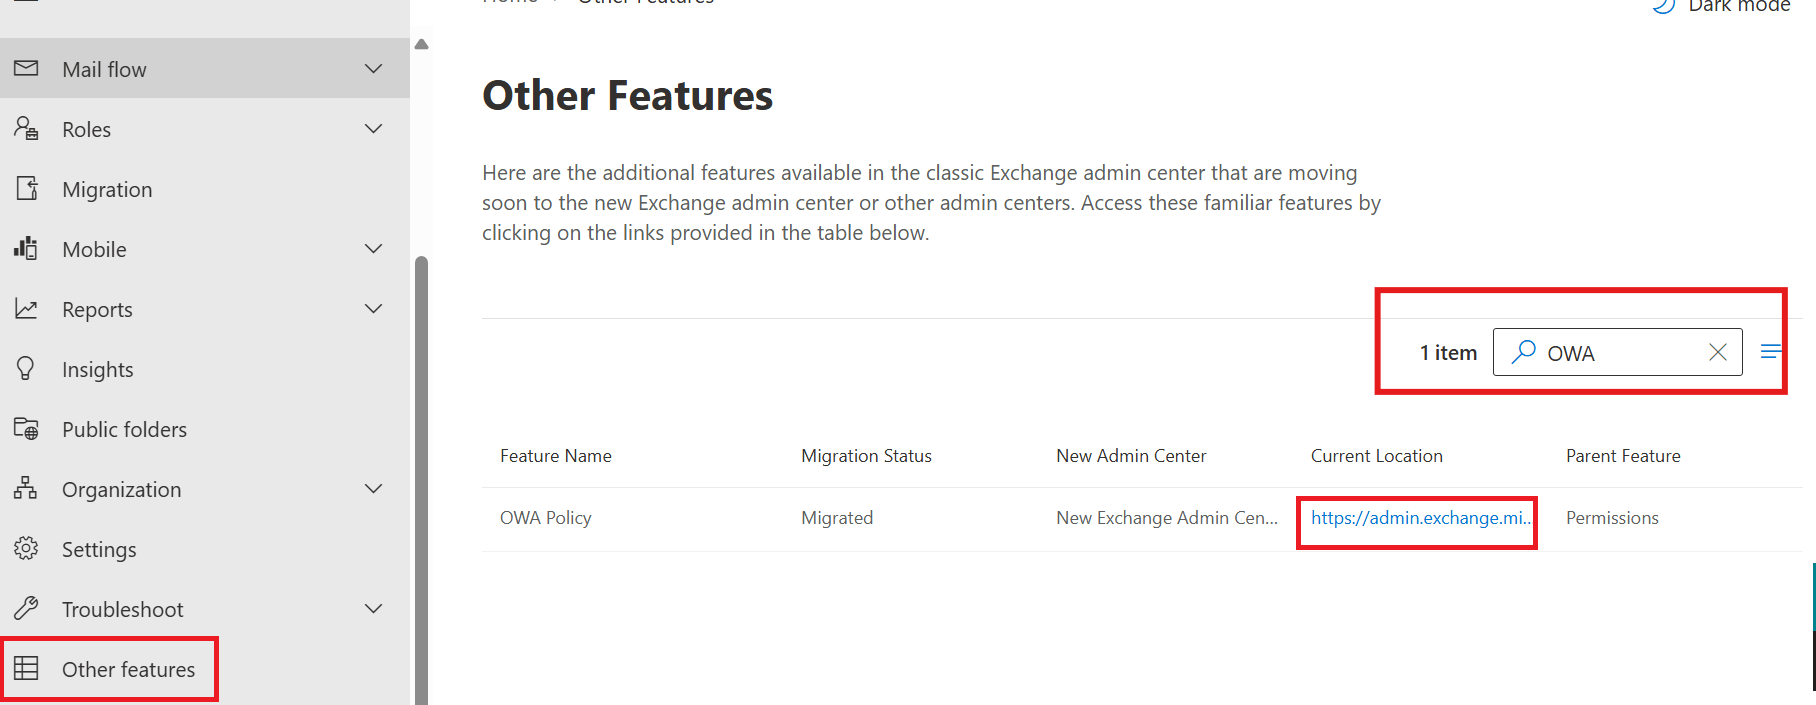Expand the Organization chevron
Viewport: 1816px width, 705px height.
click(x=374, y=489)
